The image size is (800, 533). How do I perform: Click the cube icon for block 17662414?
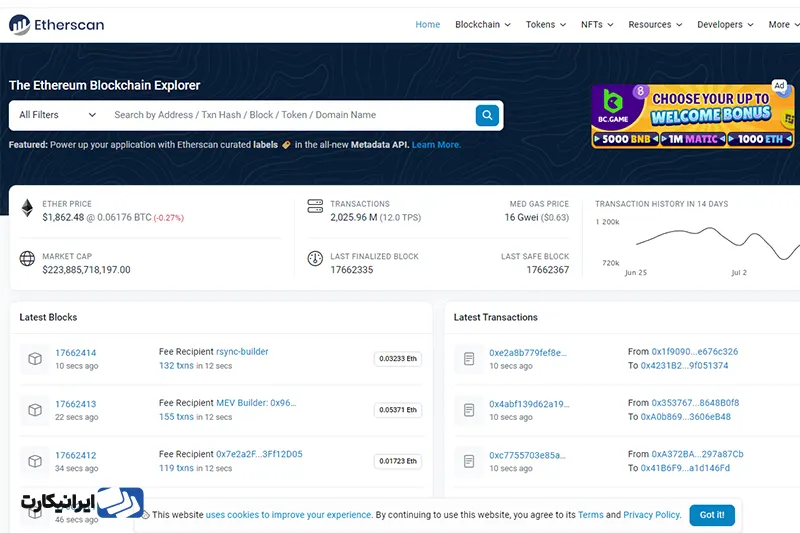coord(35,359)
